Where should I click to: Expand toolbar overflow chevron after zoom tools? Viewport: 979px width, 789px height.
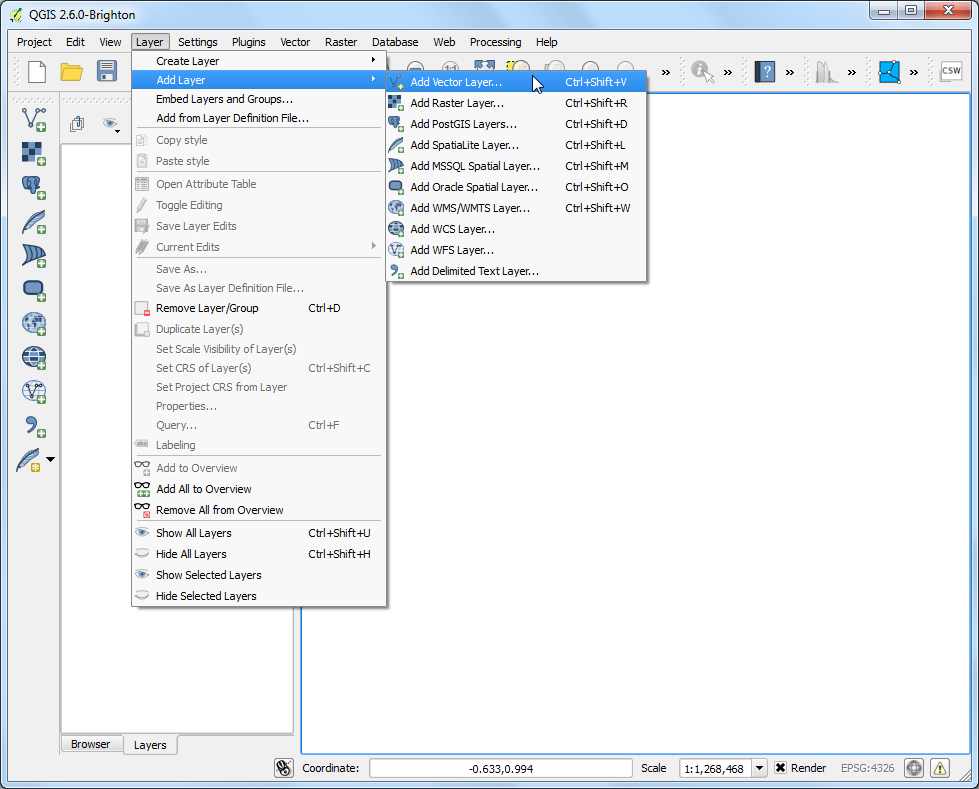coord(666,72)
